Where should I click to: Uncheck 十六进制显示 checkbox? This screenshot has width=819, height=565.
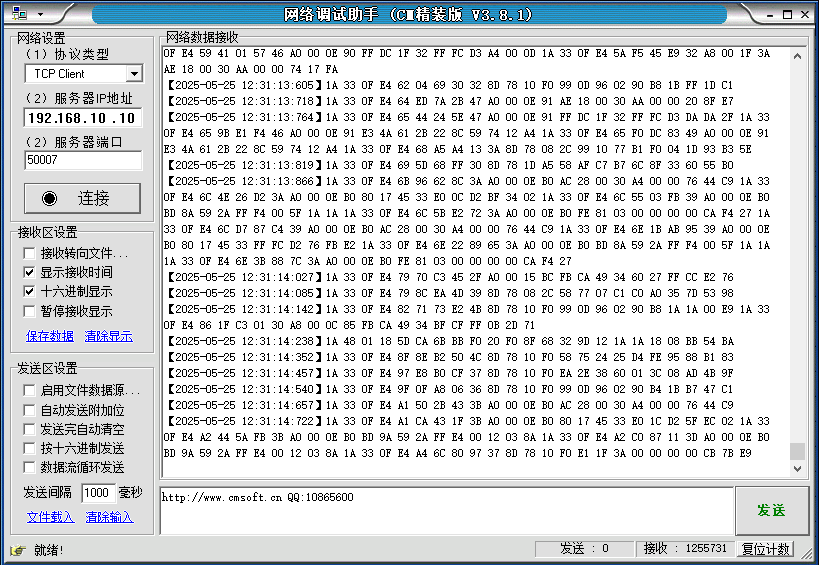pos(29,291)
